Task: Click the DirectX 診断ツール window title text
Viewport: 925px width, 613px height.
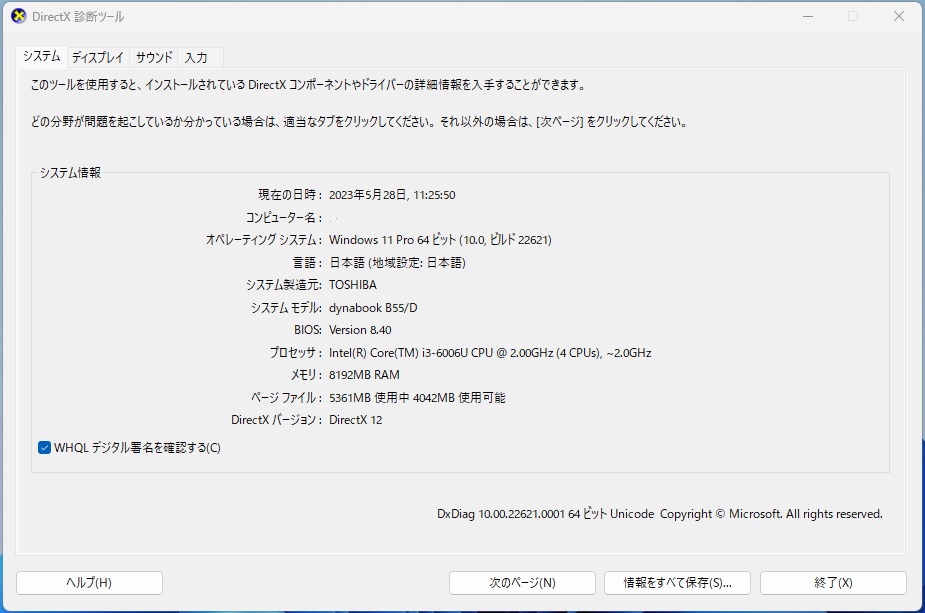Action: point(78,17)
